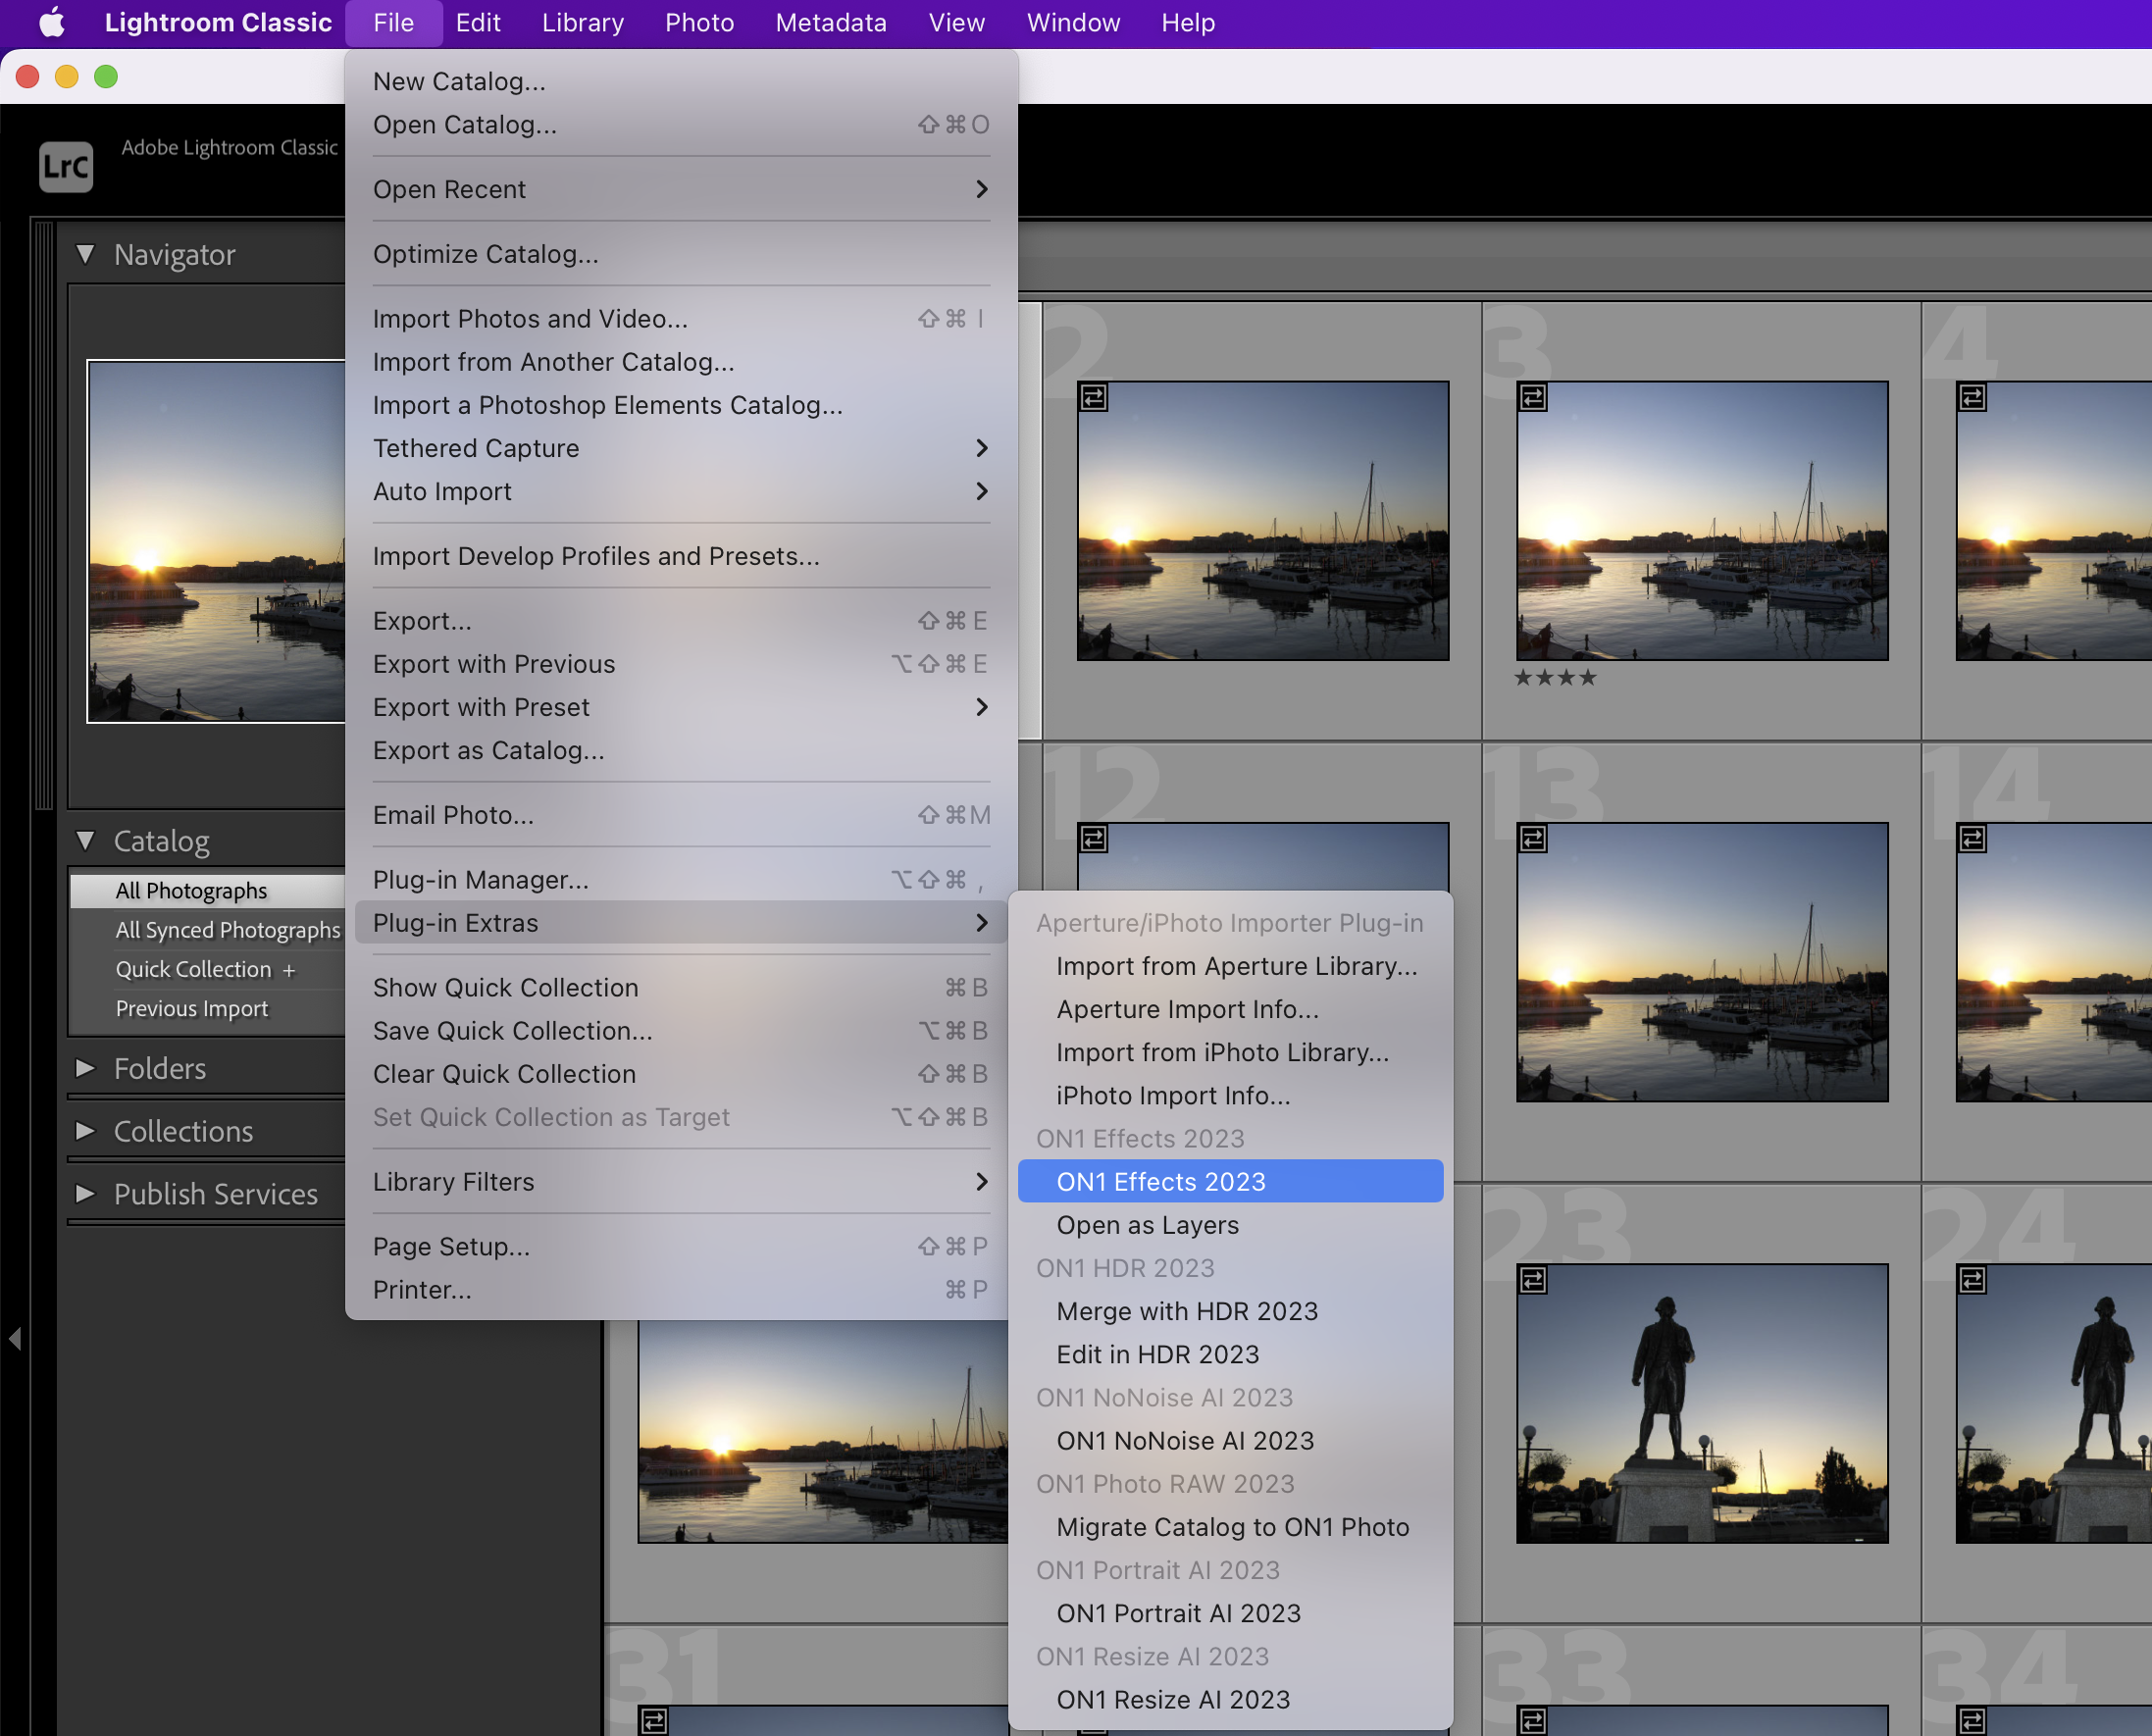
Task: Open the Apple menu
Action: click(x=51, y=23)
